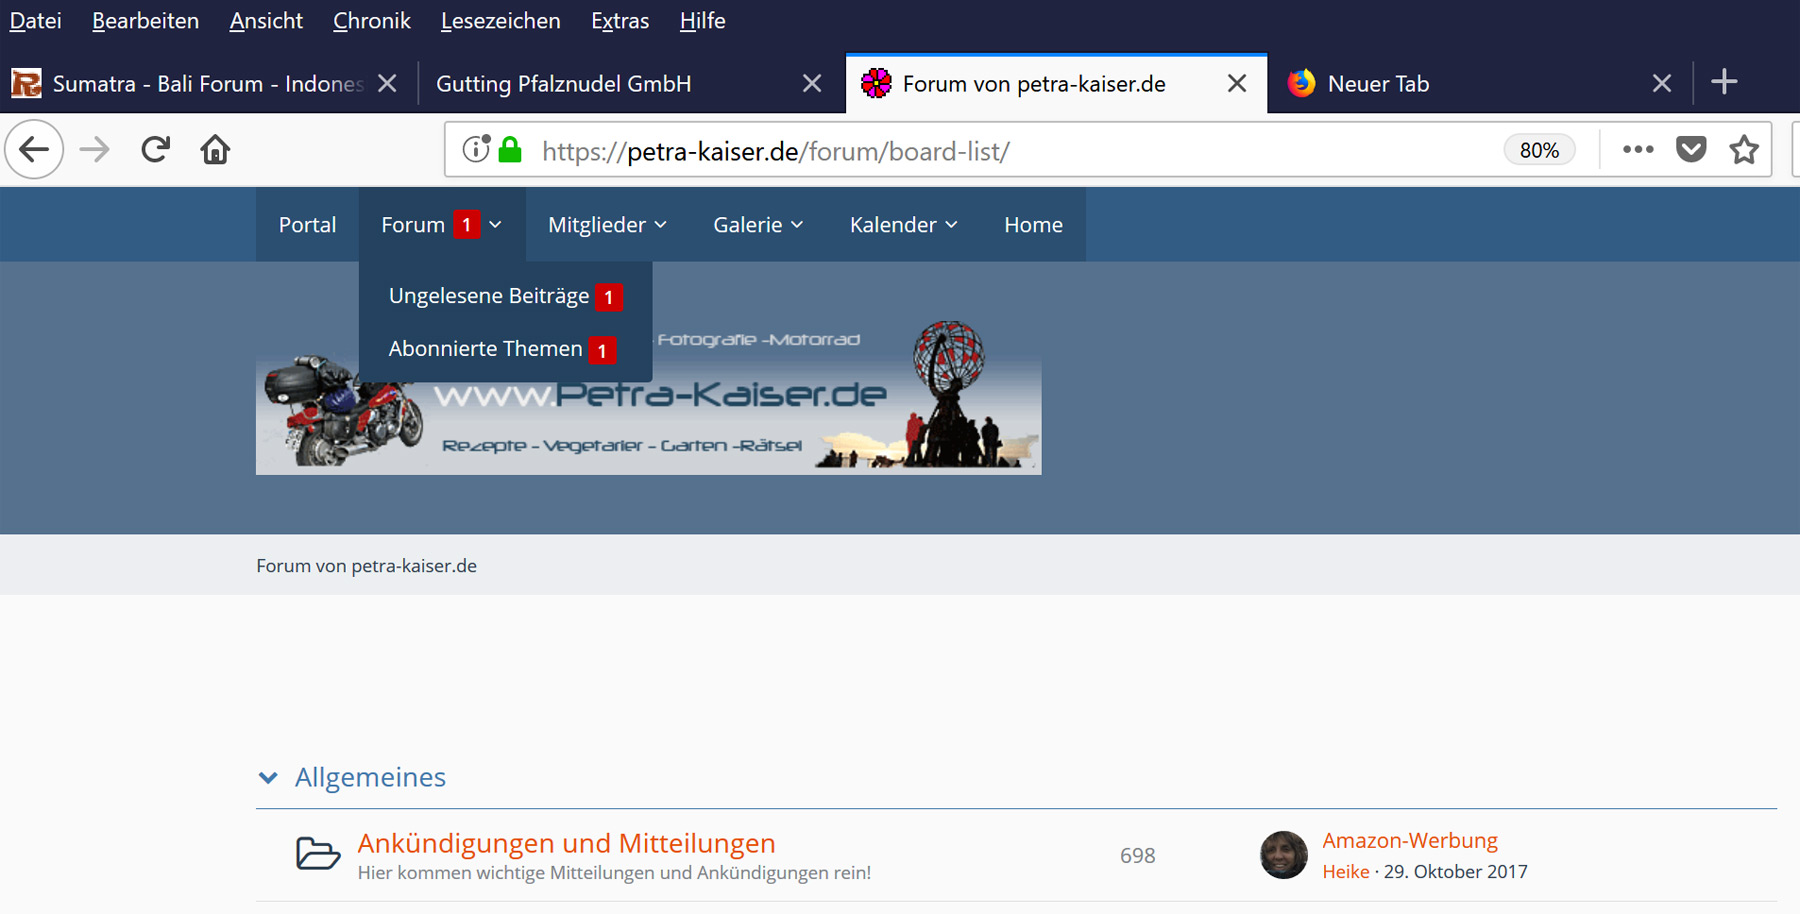The width and height of the screenshot is (1800, 914).
Task: Save page to Pocket
Action: pos(1691,150)
